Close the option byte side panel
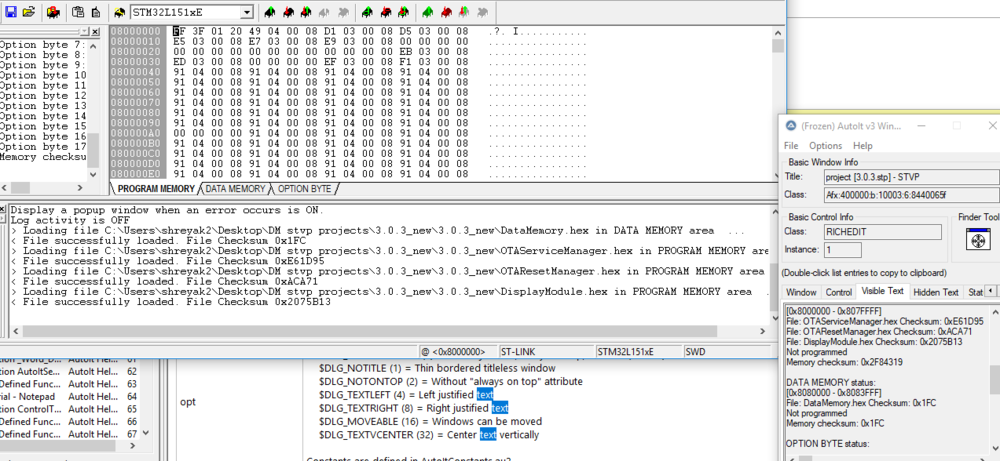Screen dimensions: 1000x461 [x=95, y=32]
